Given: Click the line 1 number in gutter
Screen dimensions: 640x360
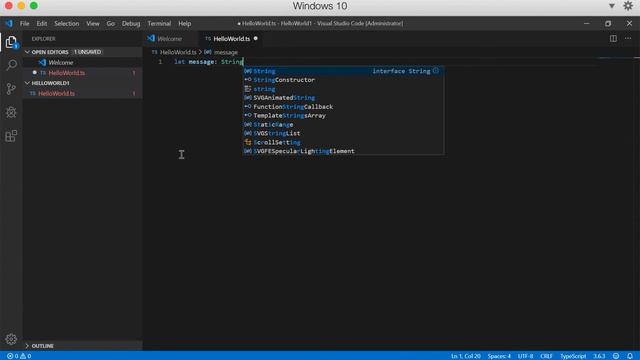Looking at the screenshot, I should (x=160, y=62).
